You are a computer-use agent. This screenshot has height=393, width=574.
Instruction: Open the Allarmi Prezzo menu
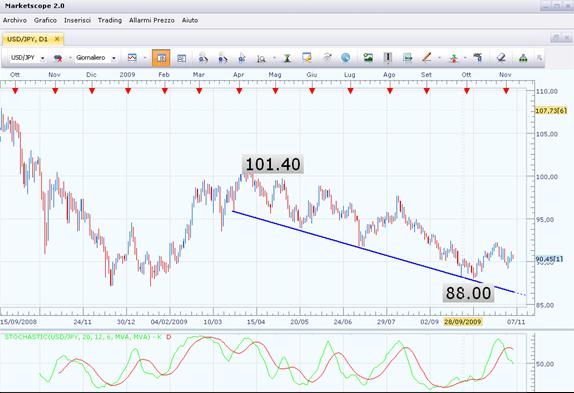coord(152,20)
